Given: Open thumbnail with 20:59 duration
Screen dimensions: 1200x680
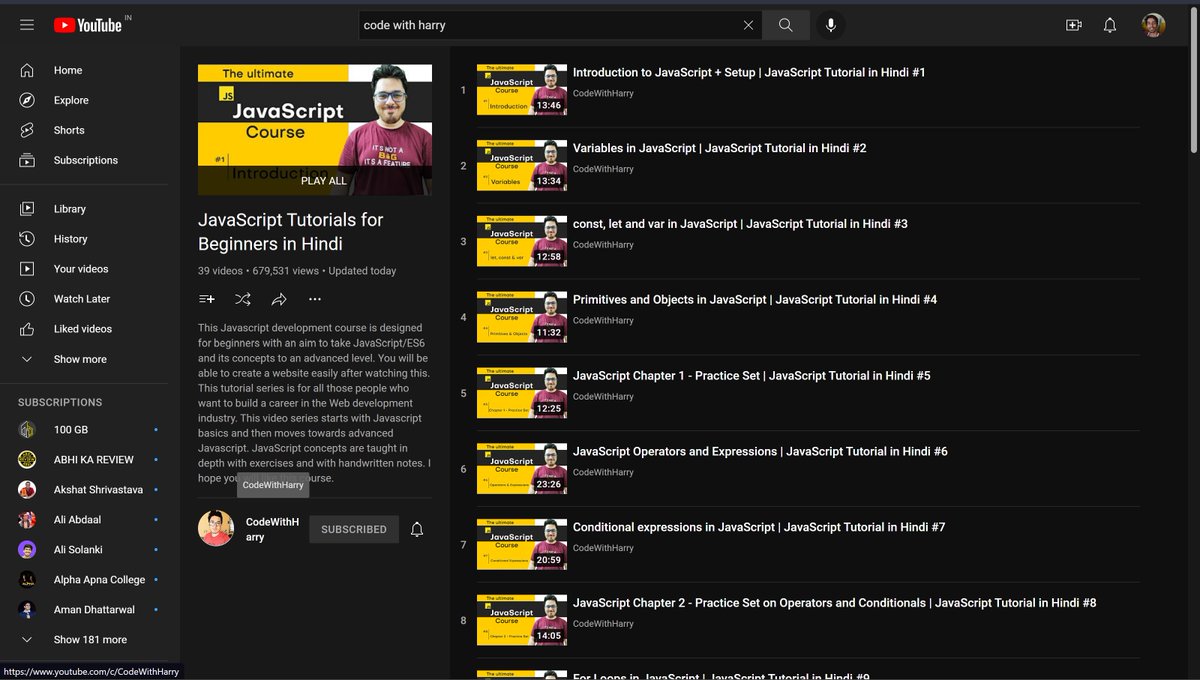Looking at the screenshot, I should pos(522,545).
